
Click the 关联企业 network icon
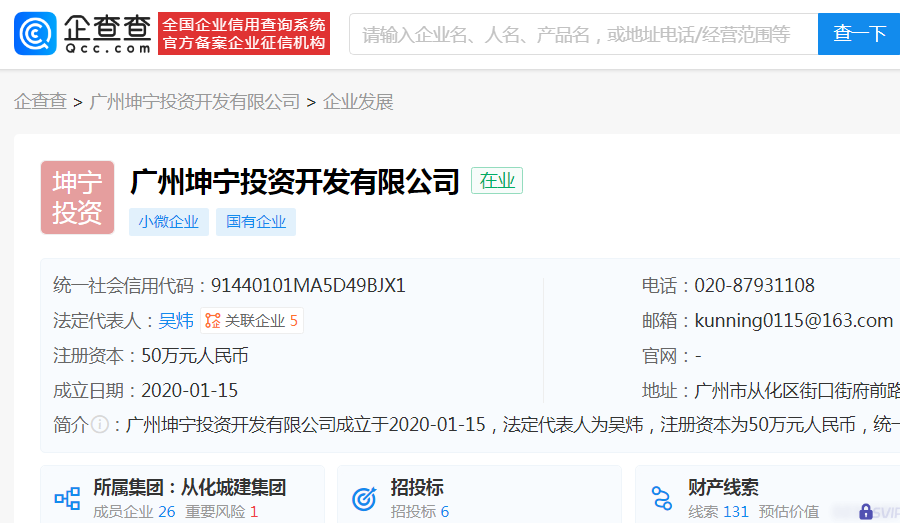pos(213,320)
